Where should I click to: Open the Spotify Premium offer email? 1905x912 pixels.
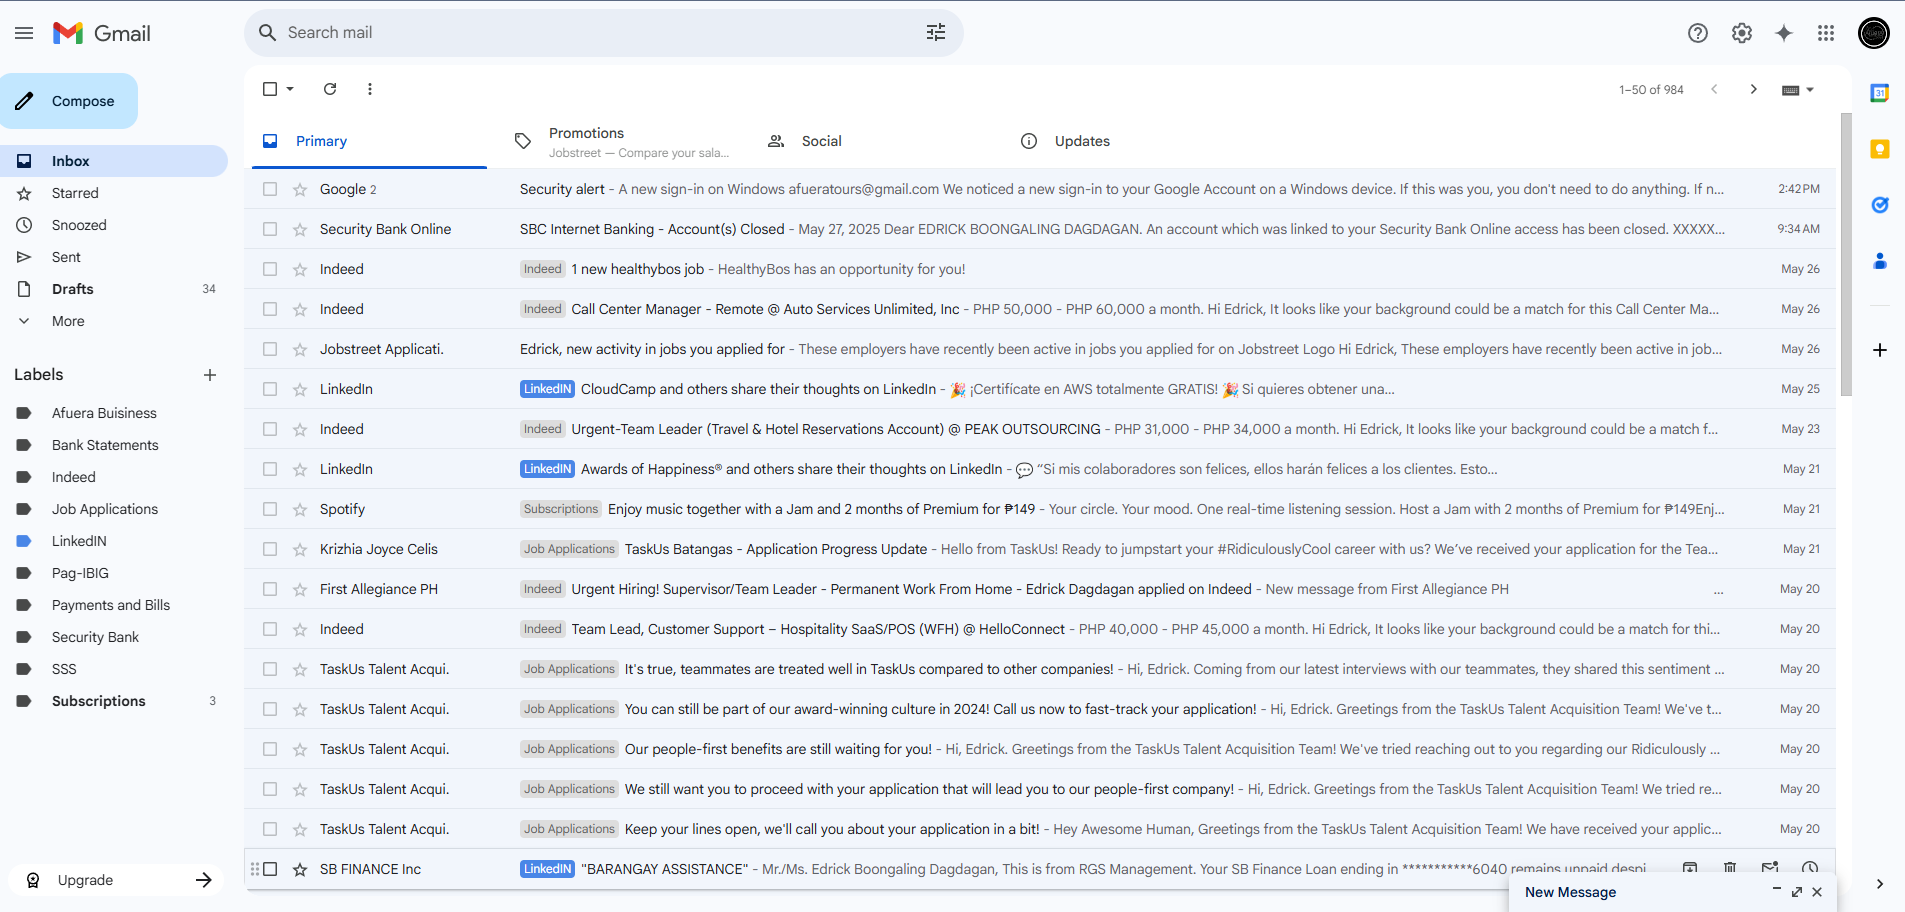pos(1040,509)
